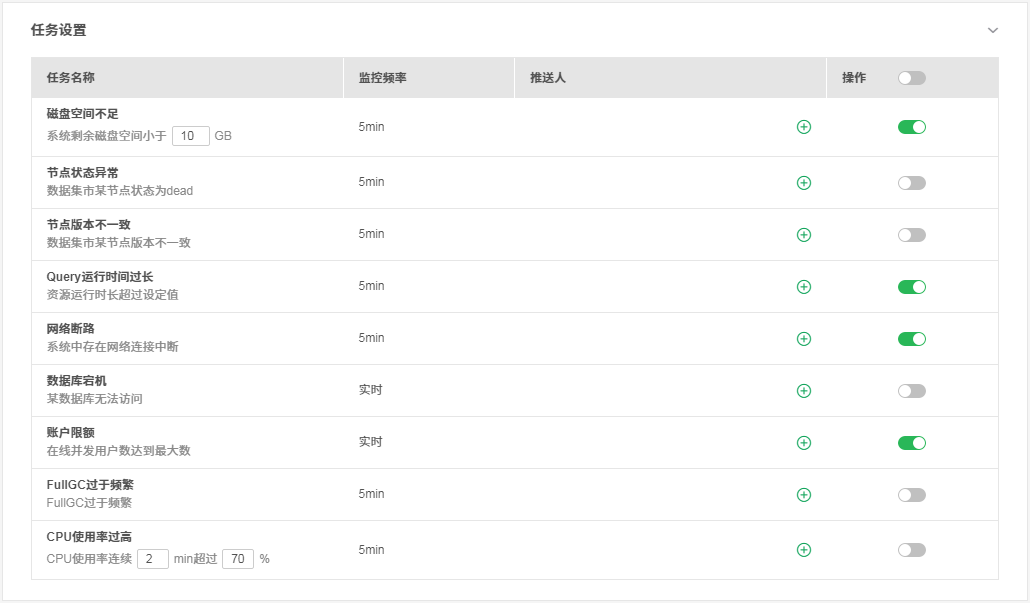The height and width of the screenshot is (603, 1030).
Task: Add recipient for 数据库宕机 task
Action: (x=803, y=391)
